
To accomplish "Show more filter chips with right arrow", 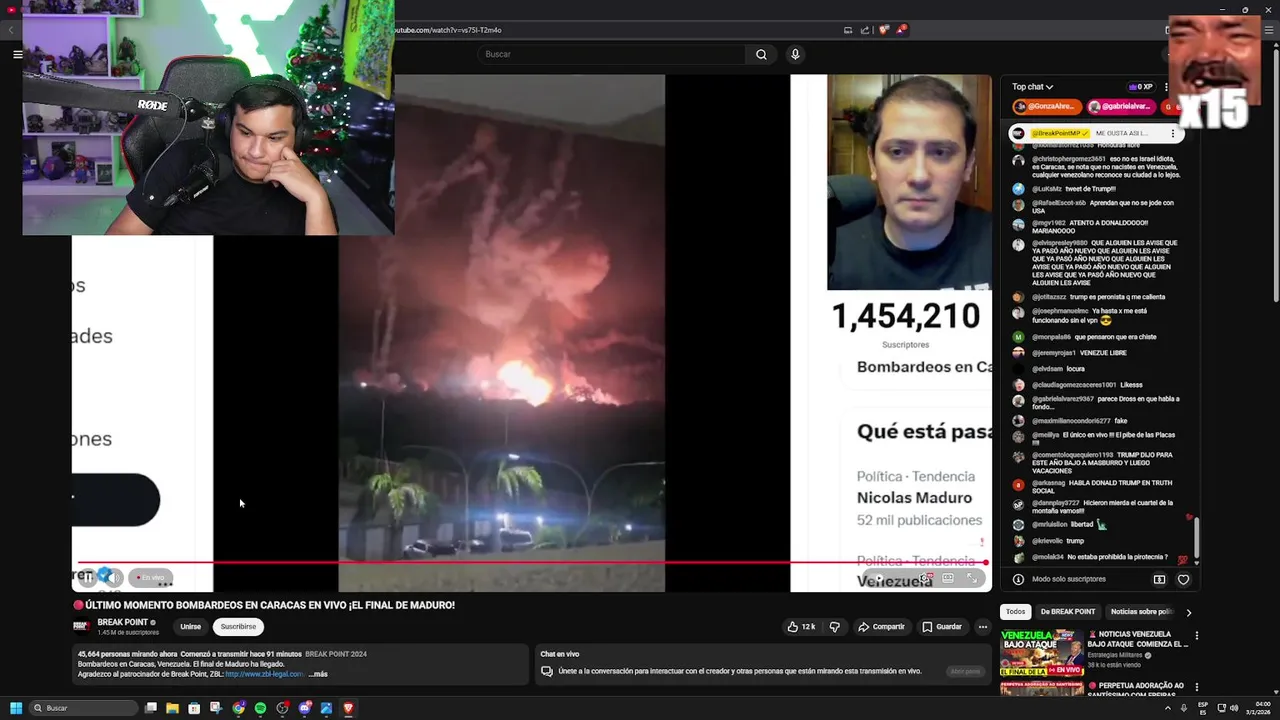I will pos(1188,612).
